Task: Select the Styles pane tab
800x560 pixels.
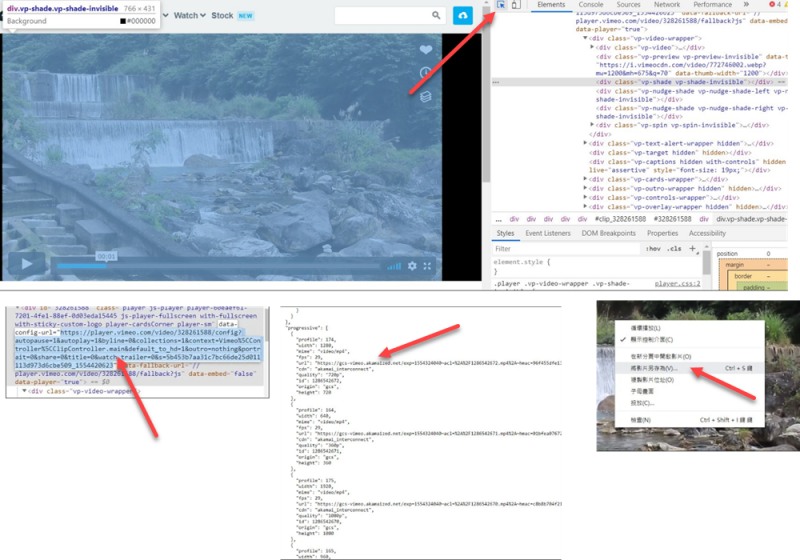Action: pos(505,233)
